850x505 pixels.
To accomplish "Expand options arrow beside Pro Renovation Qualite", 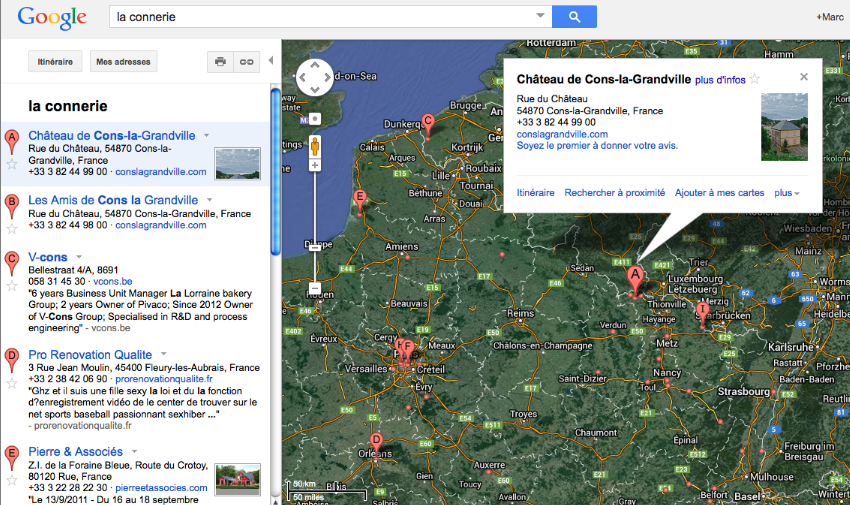I will (163, 354).
